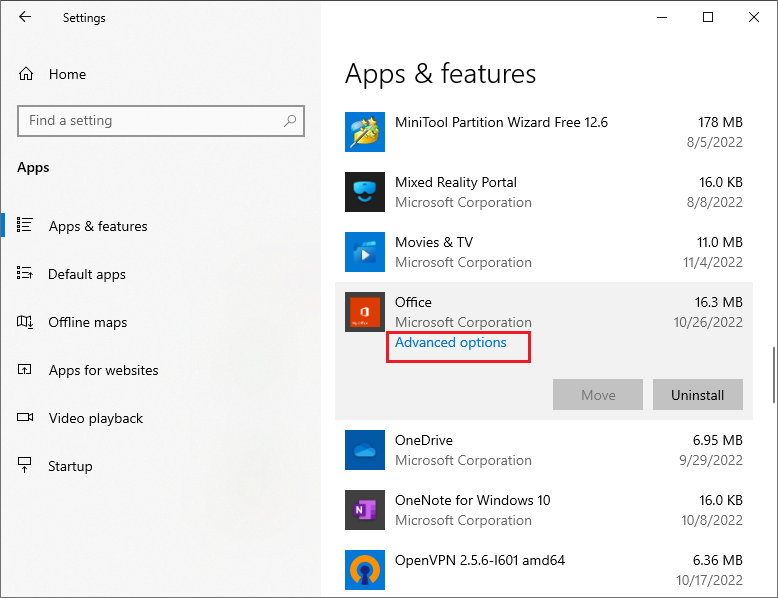Click the Apps & features list icon
Viewport: 778px width, 598px height.
pos(24,225)
